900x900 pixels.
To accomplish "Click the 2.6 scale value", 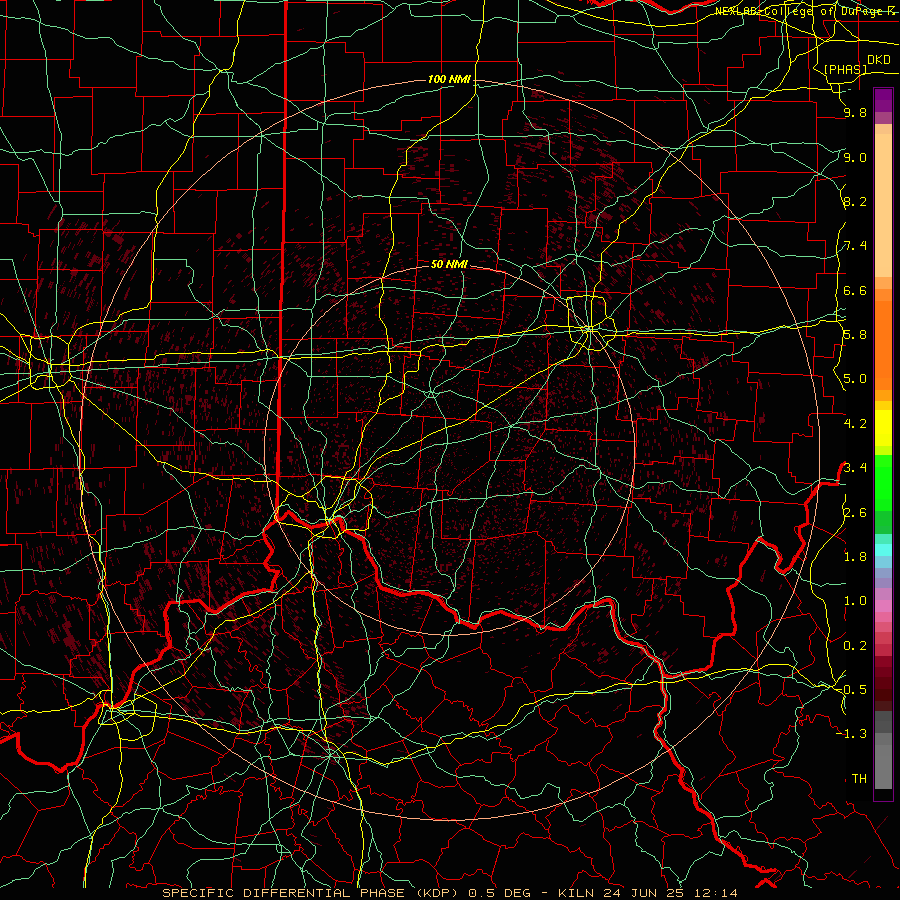I will coord(855,512).
